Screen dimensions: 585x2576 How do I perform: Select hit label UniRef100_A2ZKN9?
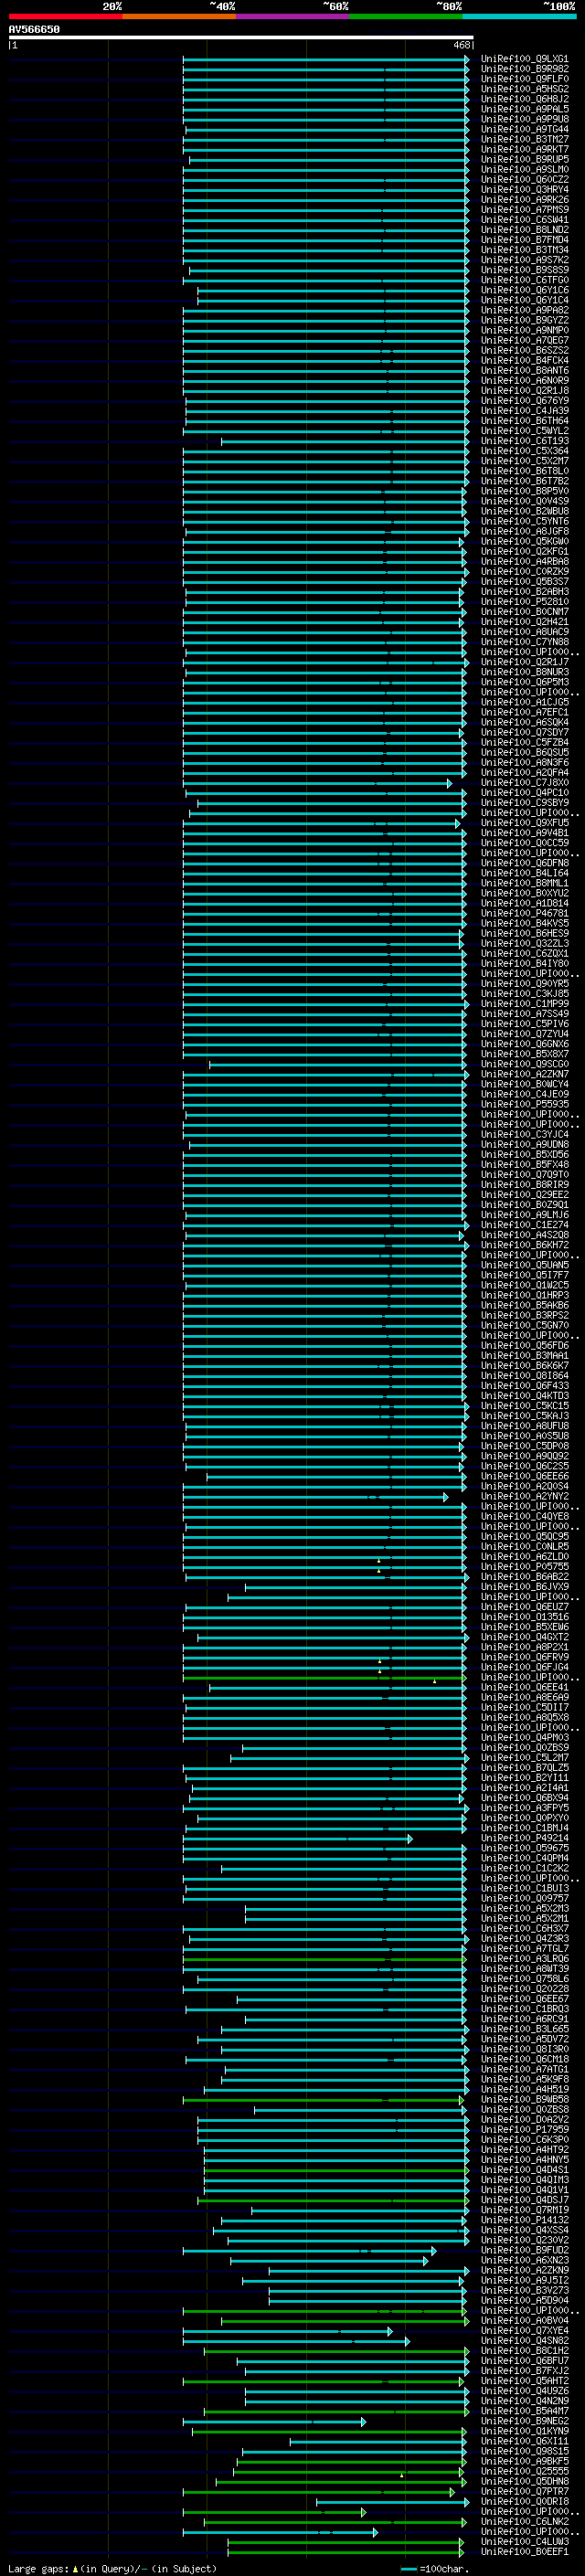point(525,2270)
